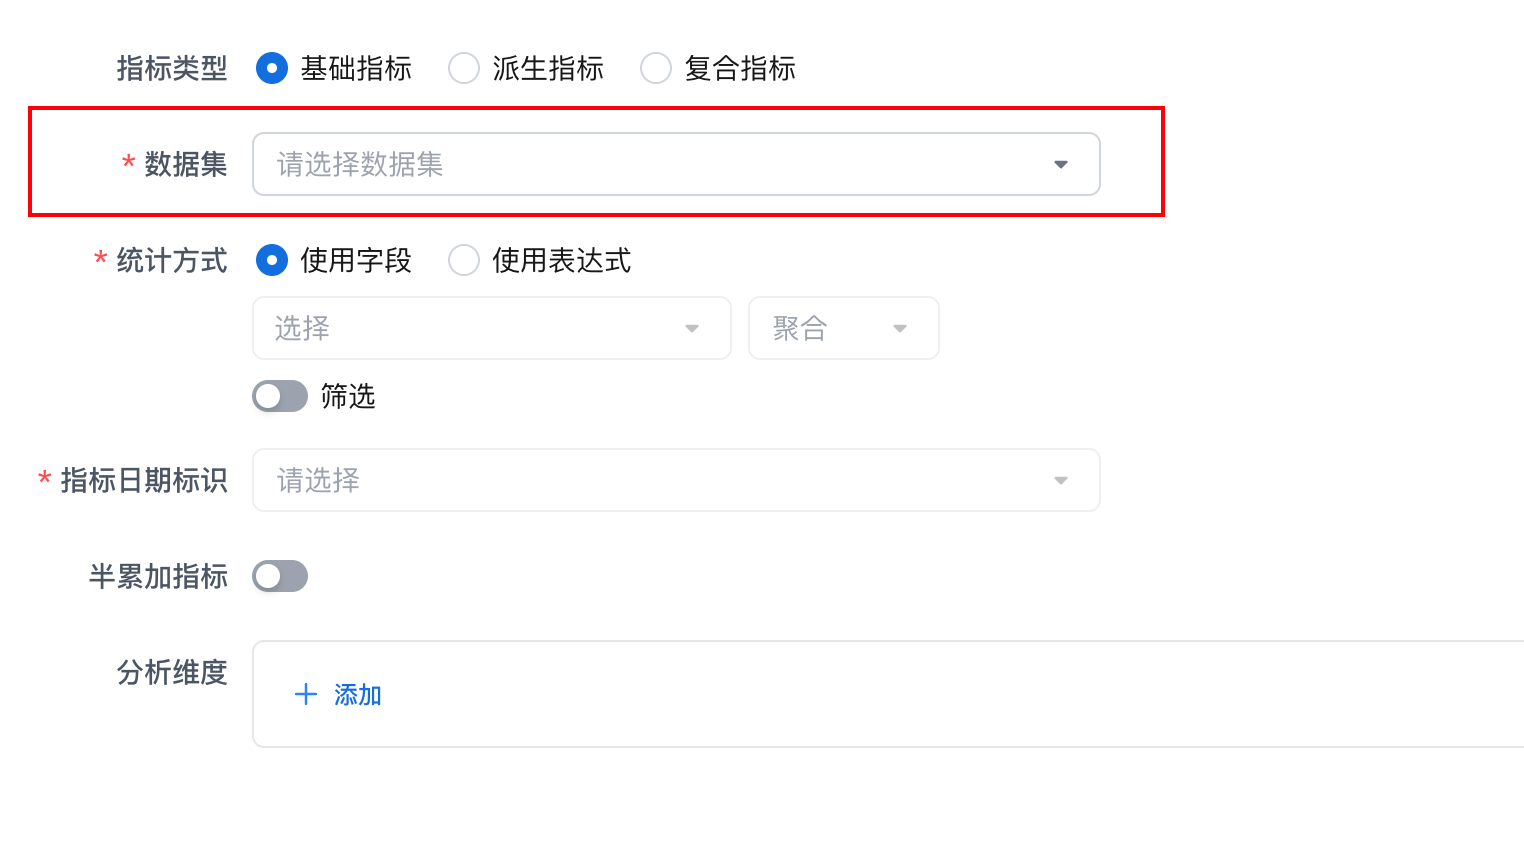Switch indicator type to 复合指标

click(x=656, y=68)
